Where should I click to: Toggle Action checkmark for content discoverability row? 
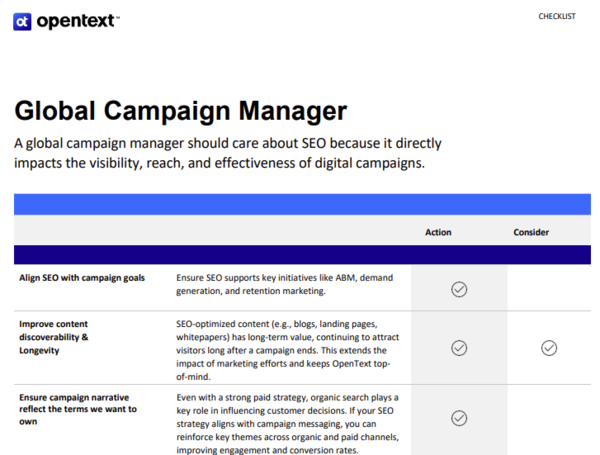[459, 348]
